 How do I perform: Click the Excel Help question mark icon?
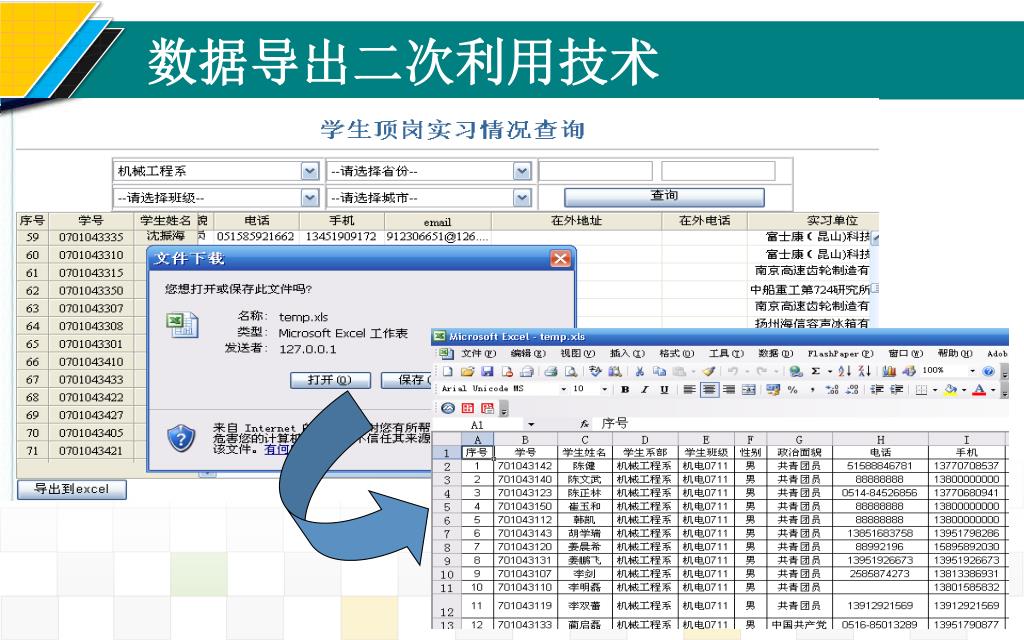[x=988, y=371]
